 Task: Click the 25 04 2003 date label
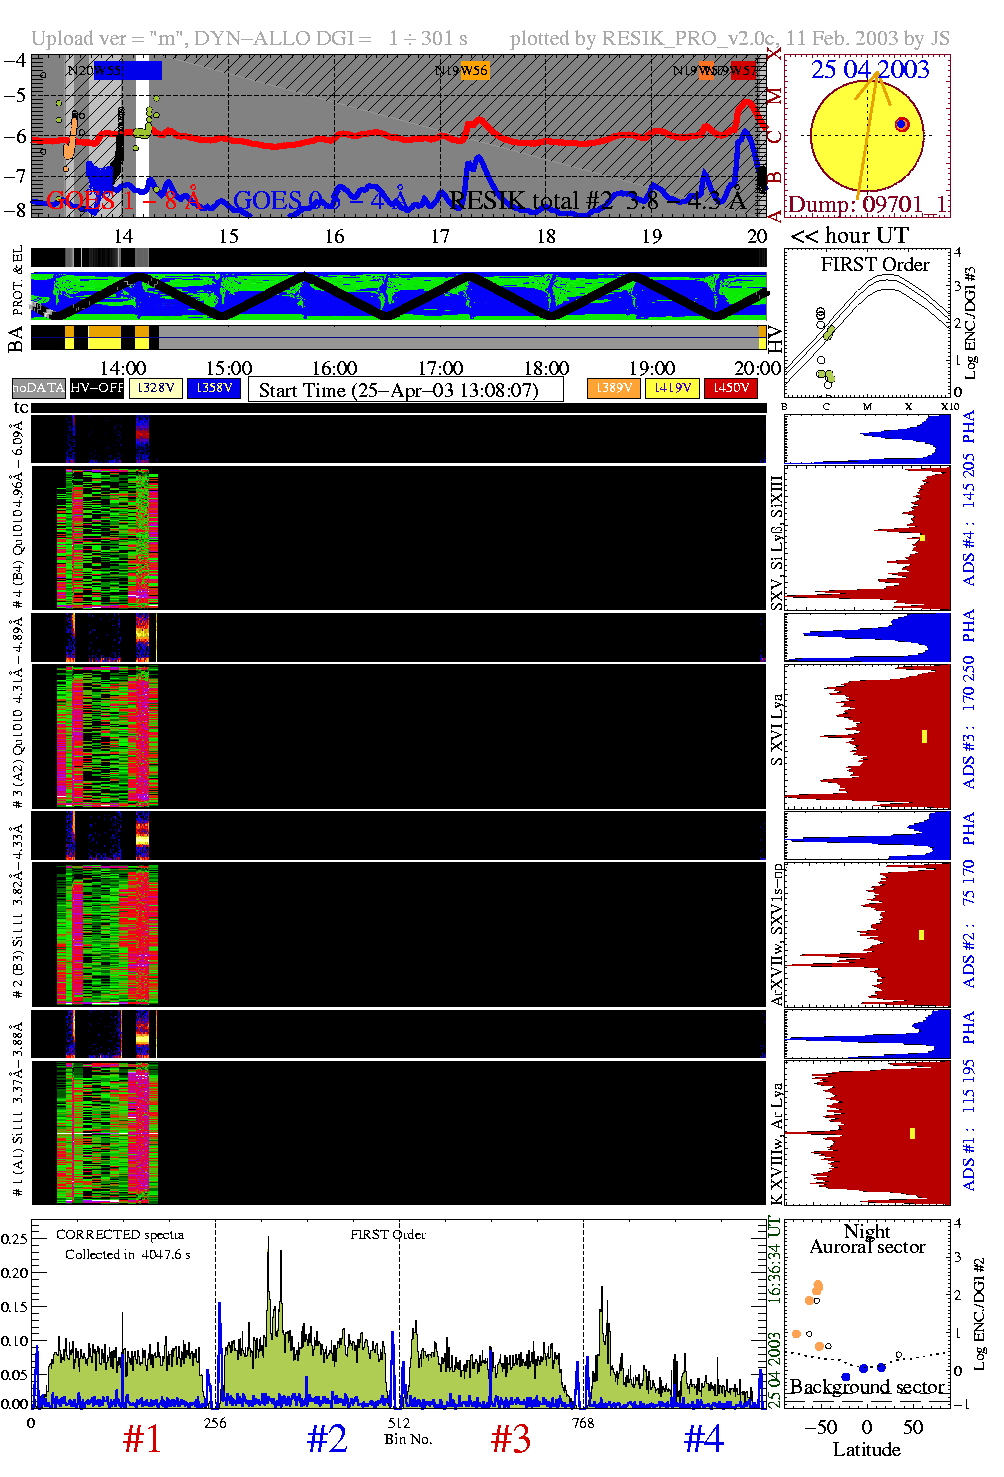point(869,70)
